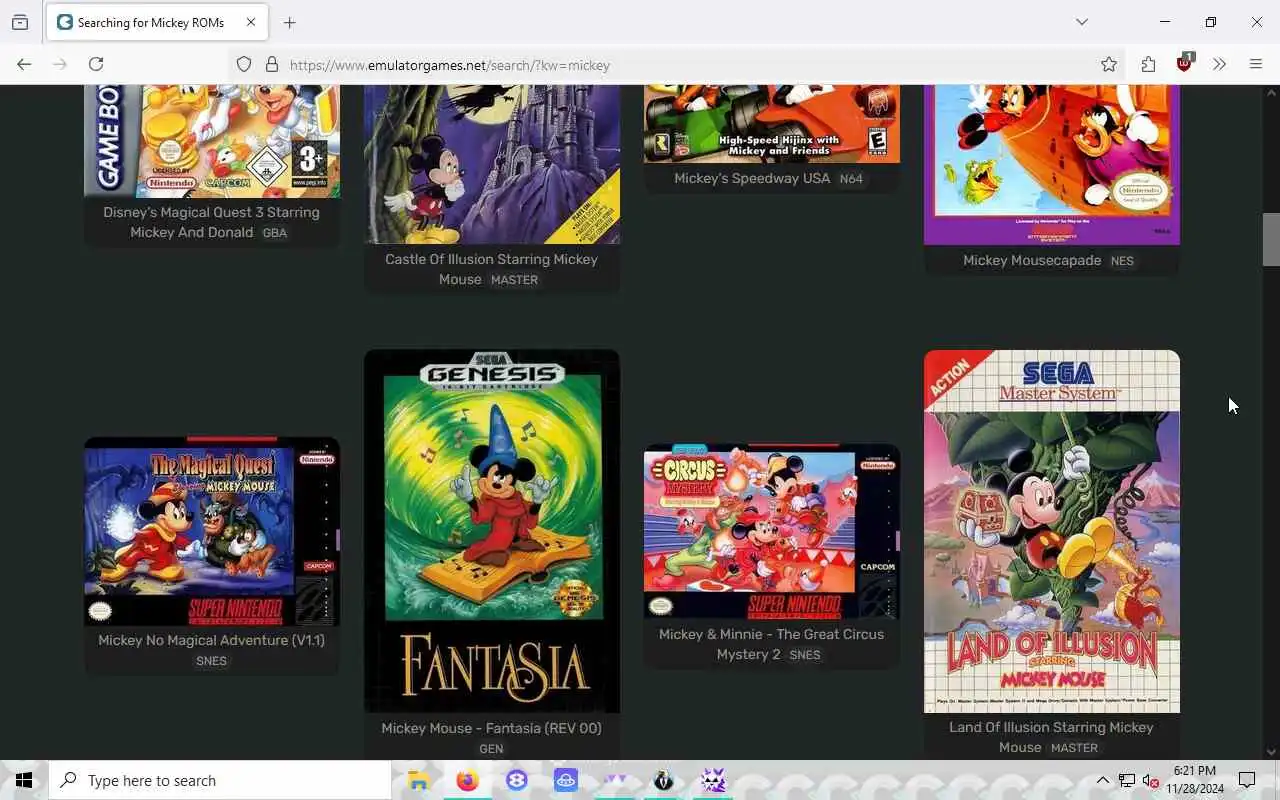Open File Explorer from the taskbar
The height and width of the screenshot is (800, 1280).
[x=419, y=780]
